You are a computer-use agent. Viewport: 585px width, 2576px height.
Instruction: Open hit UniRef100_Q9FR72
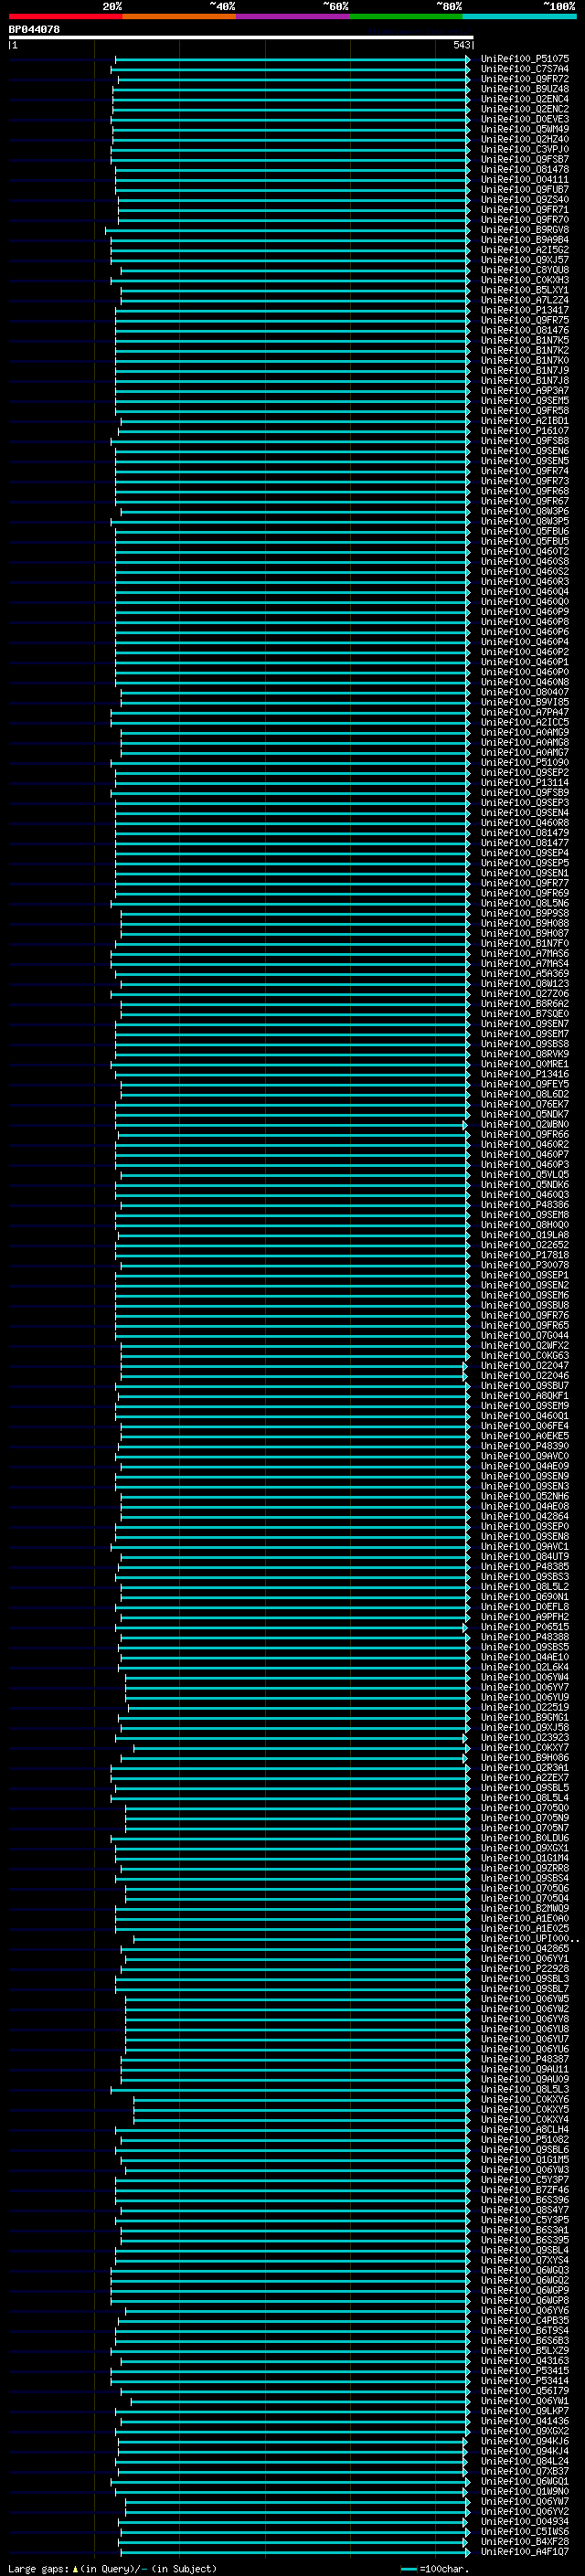(x=524, y=79)
